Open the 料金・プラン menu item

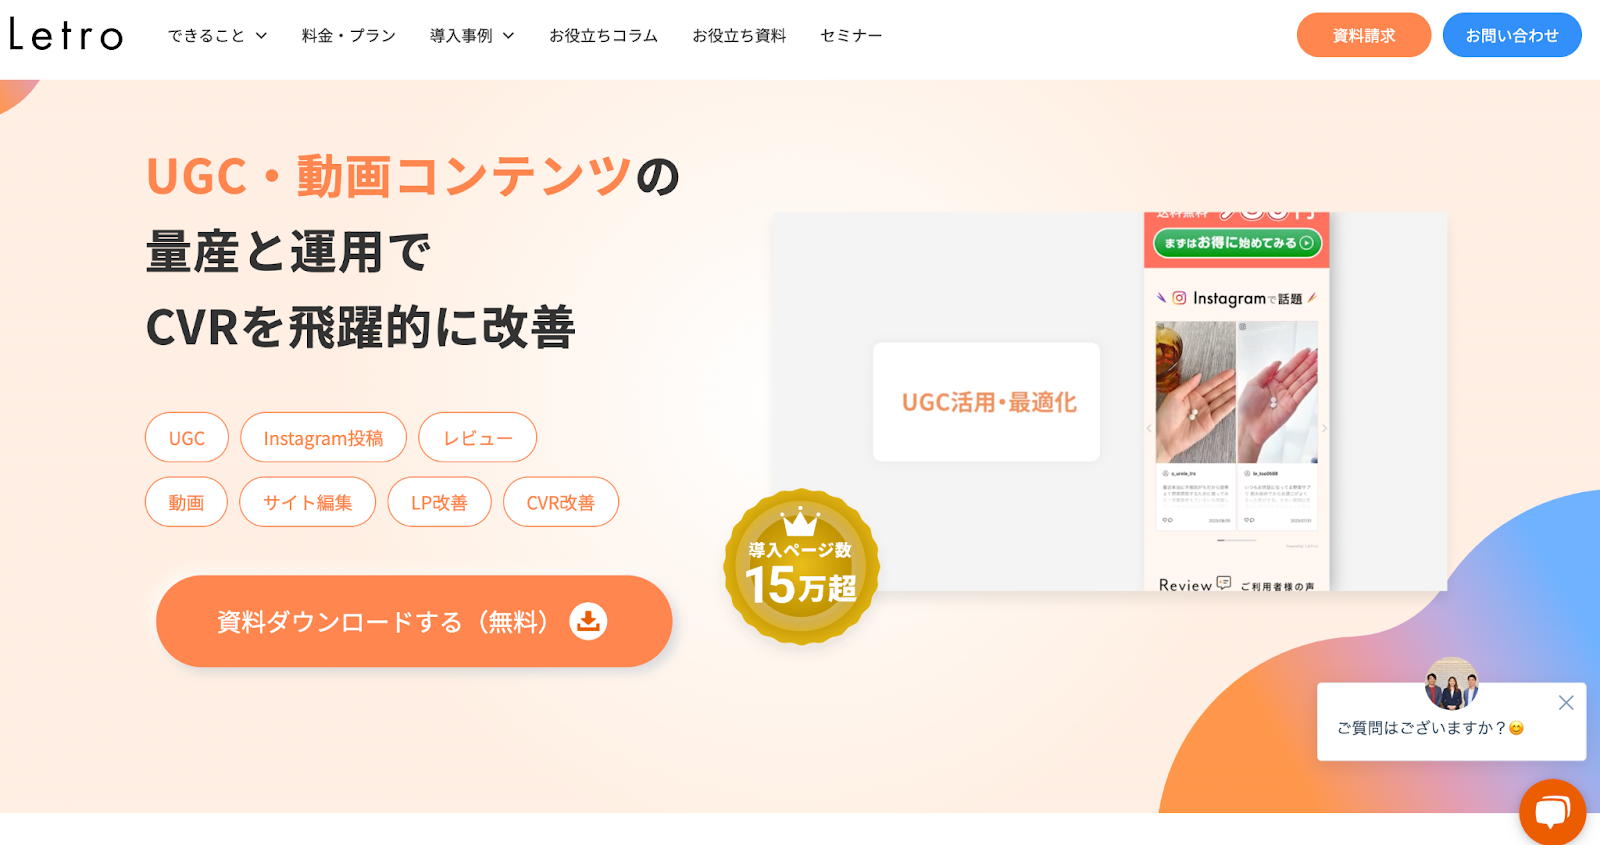(x=349, y=36)
